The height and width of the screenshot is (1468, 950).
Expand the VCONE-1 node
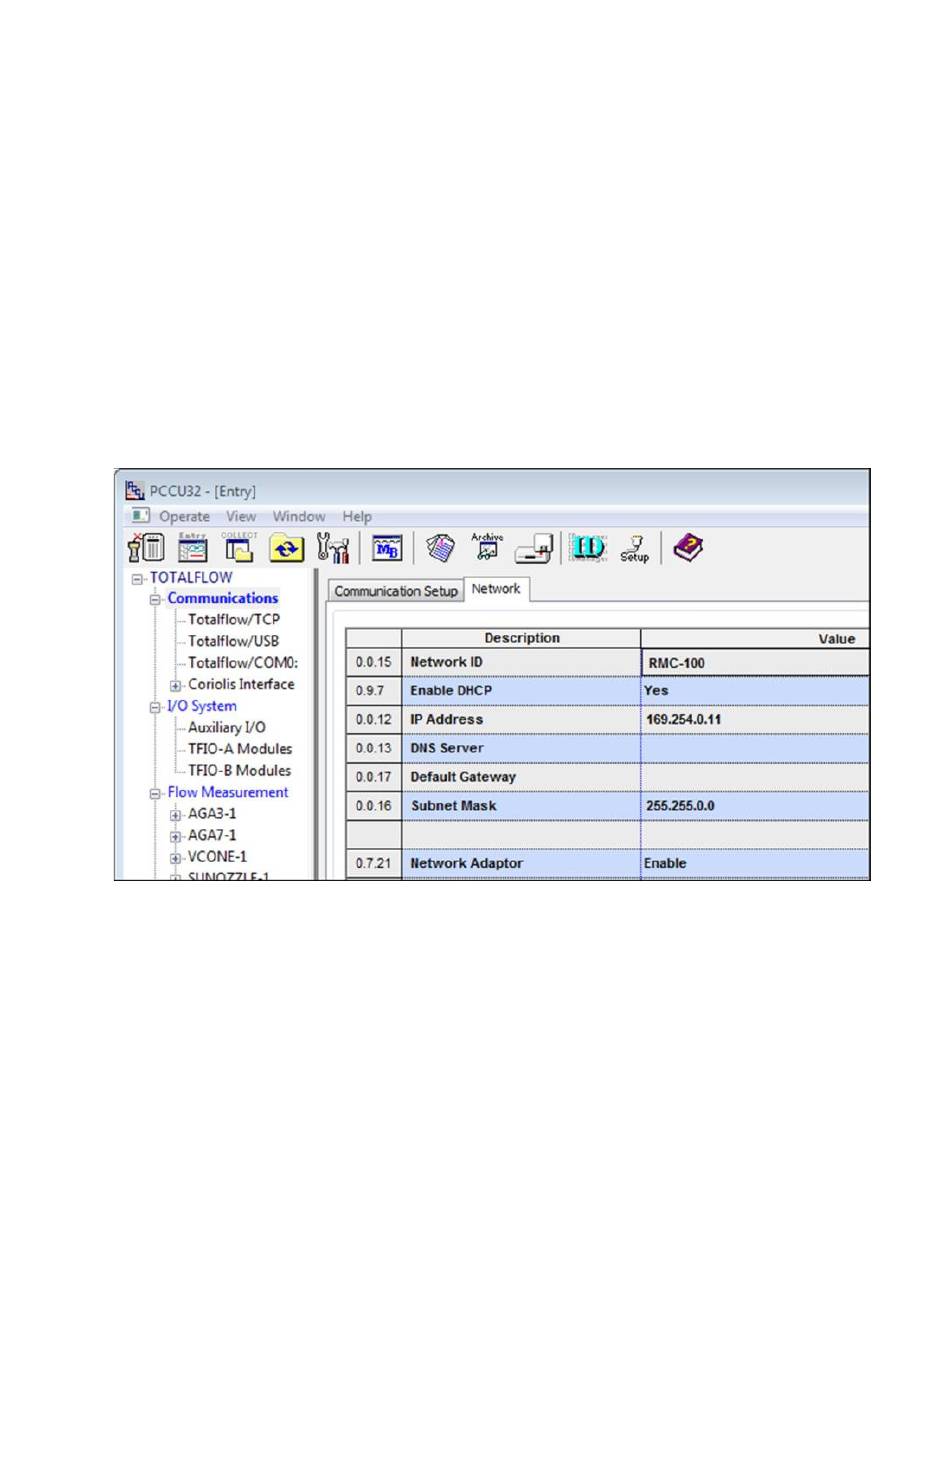(x=176, y=858)
